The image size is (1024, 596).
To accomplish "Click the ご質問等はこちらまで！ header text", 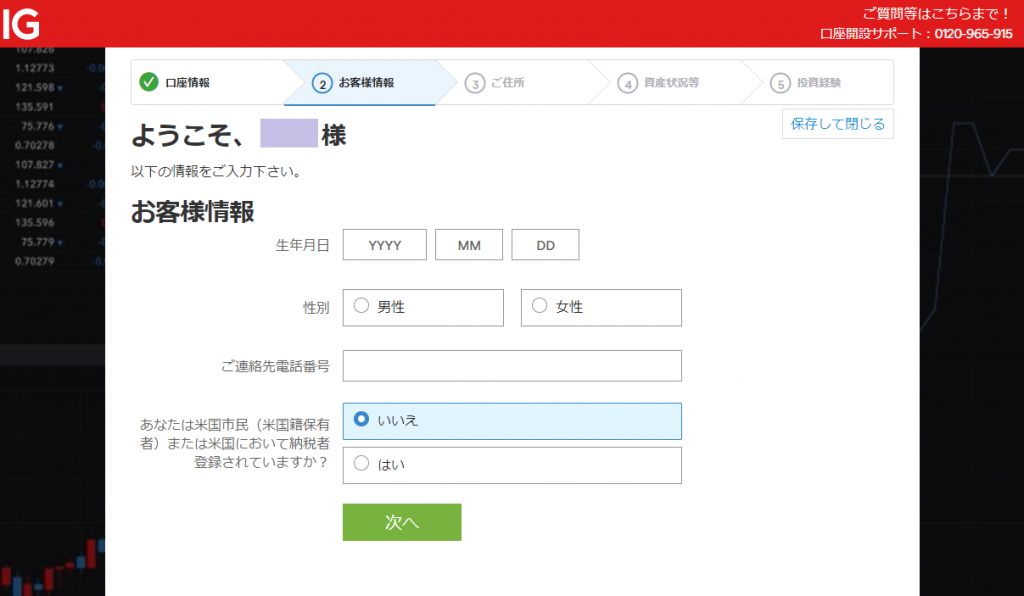I will pos(937,14).
